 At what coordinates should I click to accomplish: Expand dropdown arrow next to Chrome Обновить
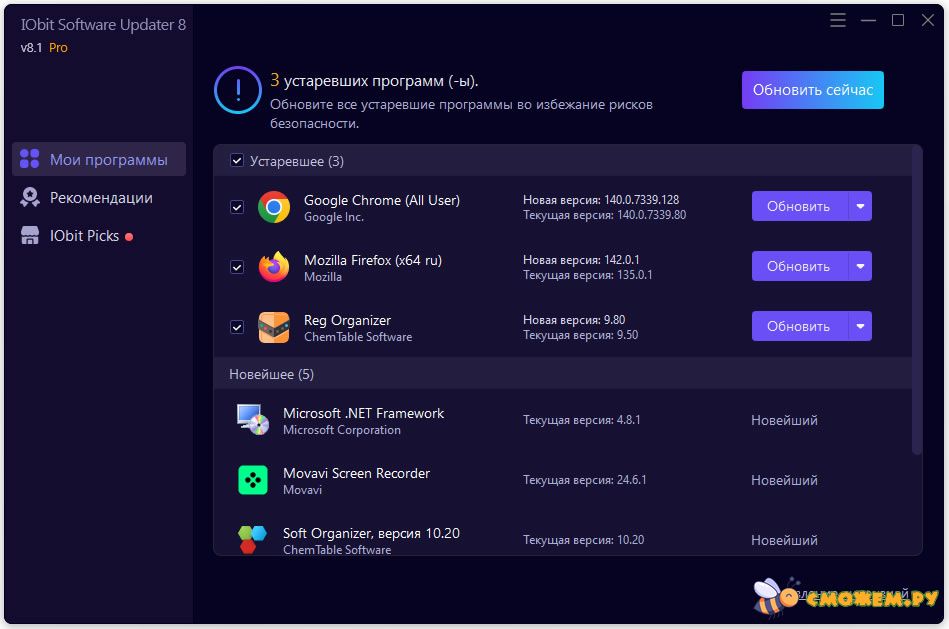(860, 207)
